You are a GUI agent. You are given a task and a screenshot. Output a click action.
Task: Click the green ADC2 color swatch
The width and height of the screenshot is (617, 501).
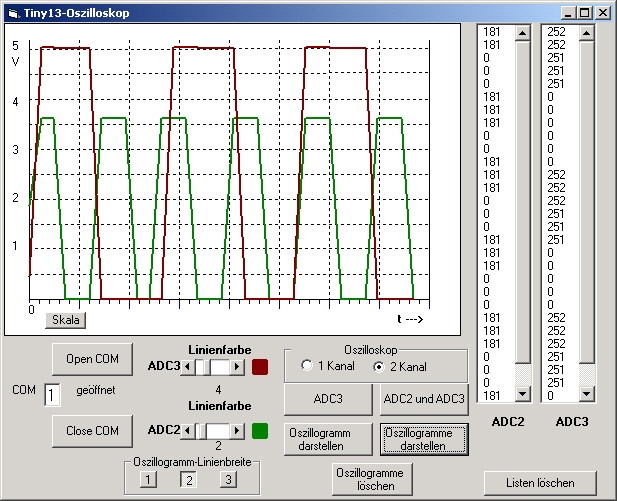point(260,431)
